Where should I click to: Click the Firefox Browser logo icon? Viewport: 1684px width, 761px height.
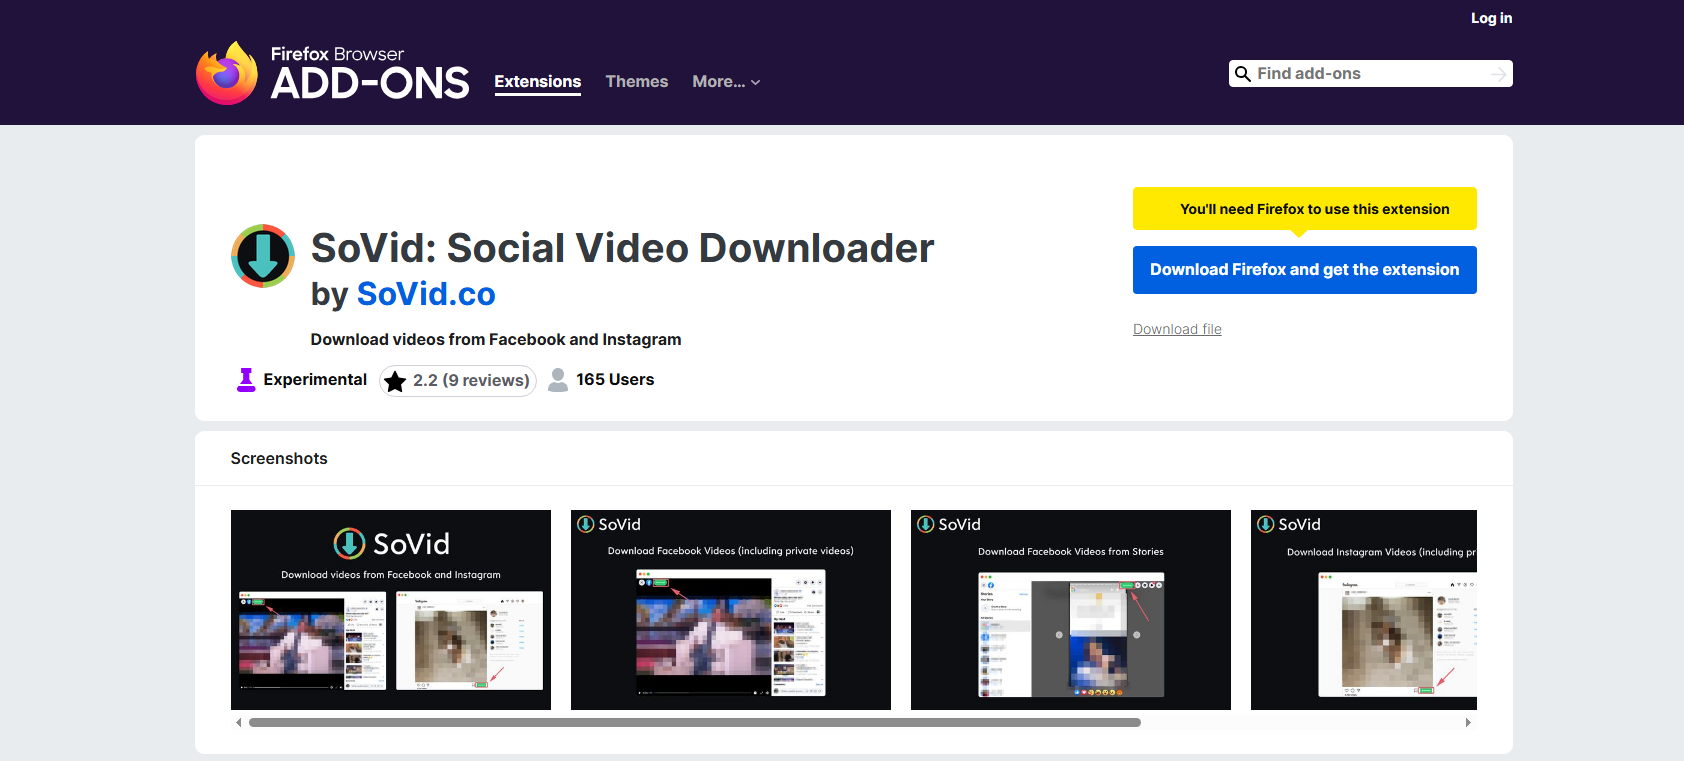227,73
